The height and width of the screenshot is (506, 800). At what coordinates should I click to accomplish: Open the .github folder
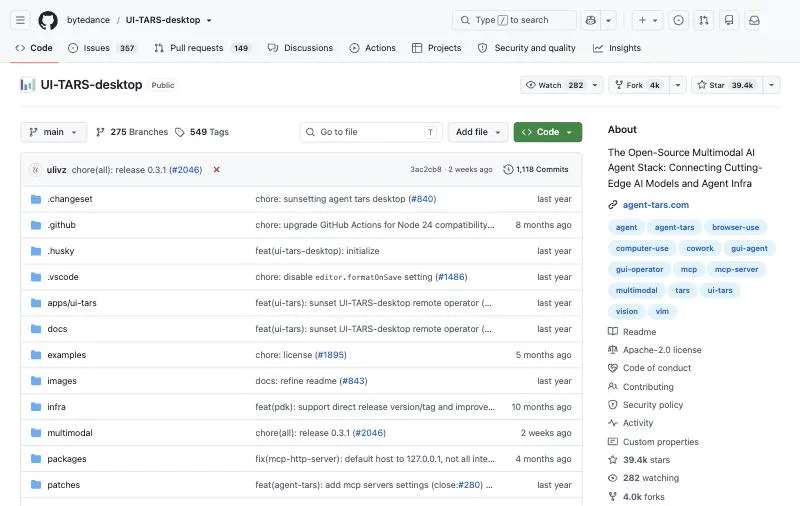[x=61, y=225]
